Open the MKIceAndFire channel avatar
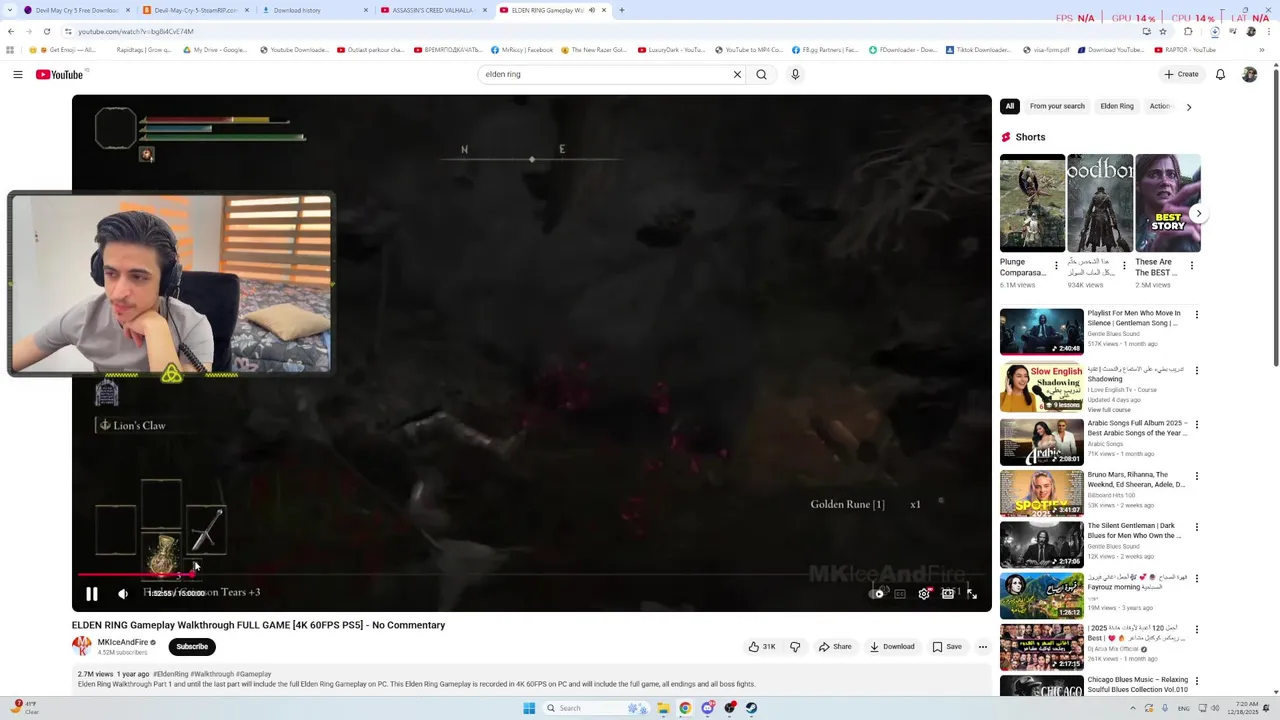Image resolution: width=1280 pixels, height=720 pixels. tap(81, 647)
